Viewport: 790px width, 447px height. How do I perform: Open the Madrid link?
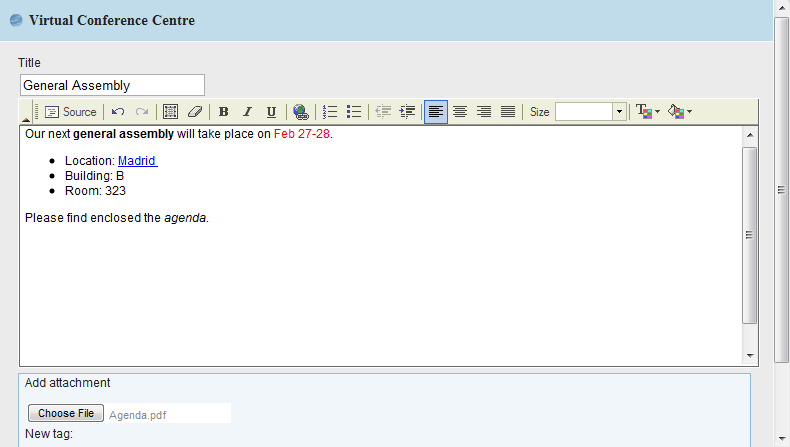[x=137, y=161]
